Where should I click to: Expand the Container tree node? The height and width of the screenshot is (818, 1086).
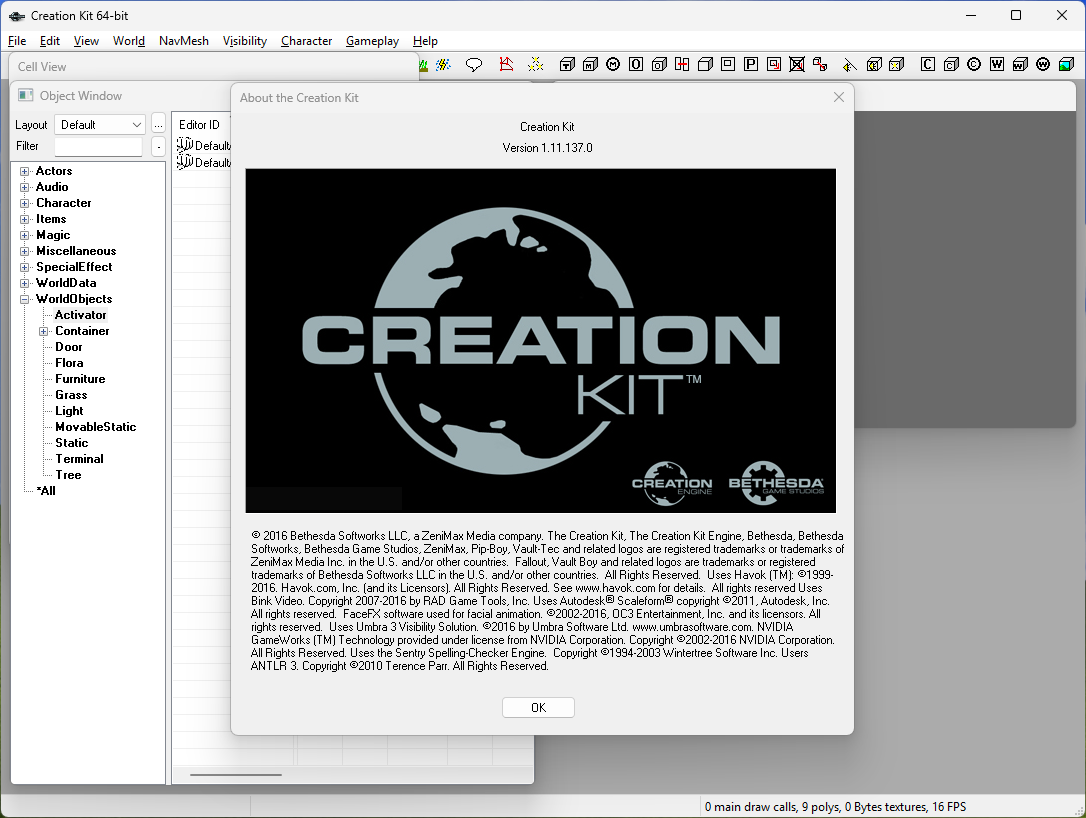tap(44, 331)
